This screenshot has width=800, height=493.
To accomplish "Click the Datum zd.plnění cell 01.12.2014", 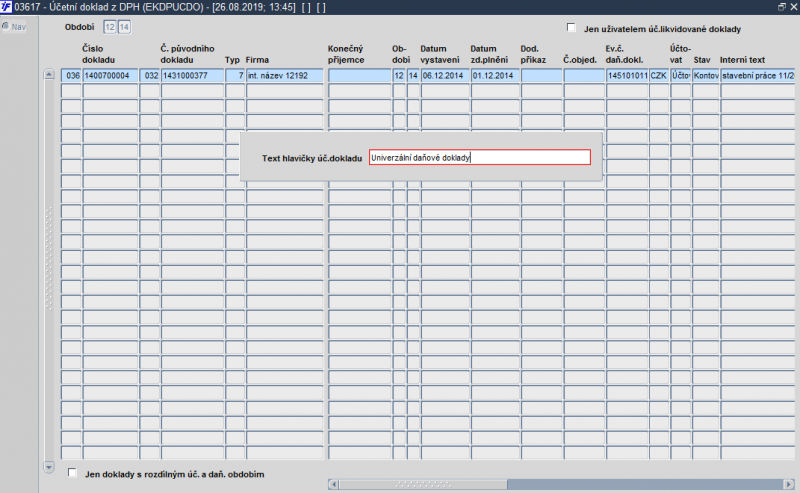I will point(495,76).
